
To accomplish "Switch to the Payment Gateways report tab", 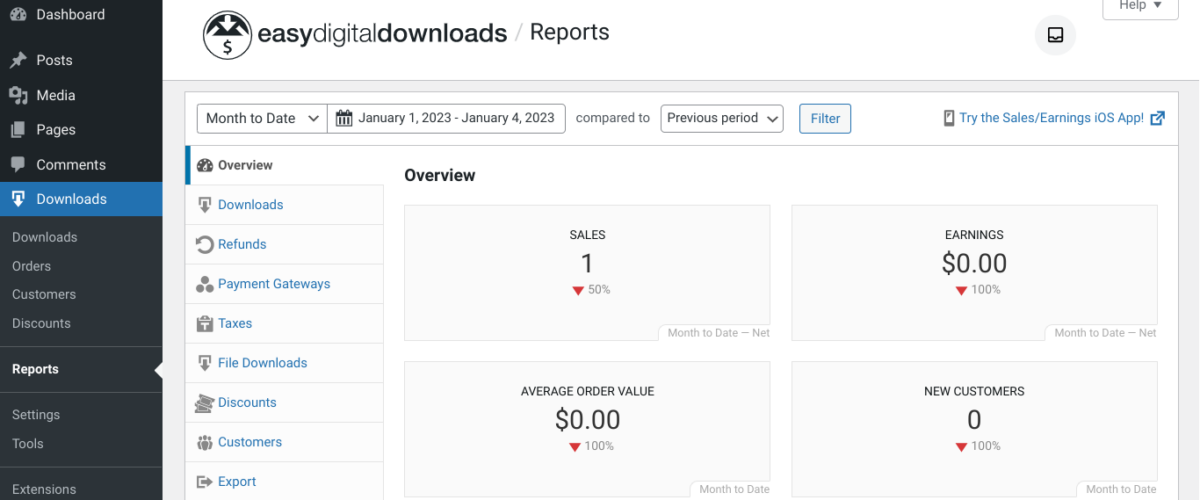I will (x=285, y=284).
